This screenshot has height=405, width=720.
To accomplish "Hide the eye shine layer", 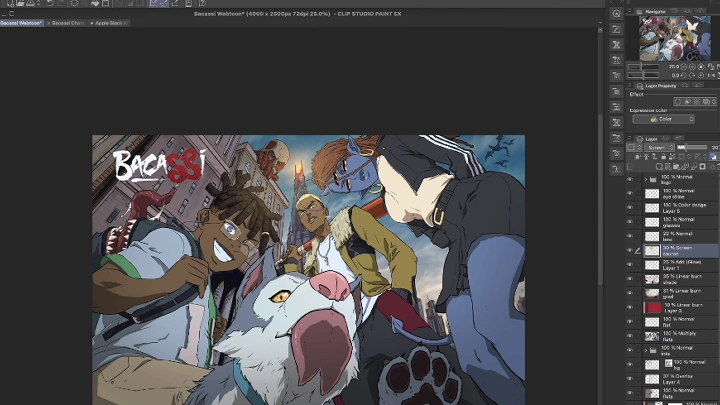I will pyautogui.click(x=630, y=194).
